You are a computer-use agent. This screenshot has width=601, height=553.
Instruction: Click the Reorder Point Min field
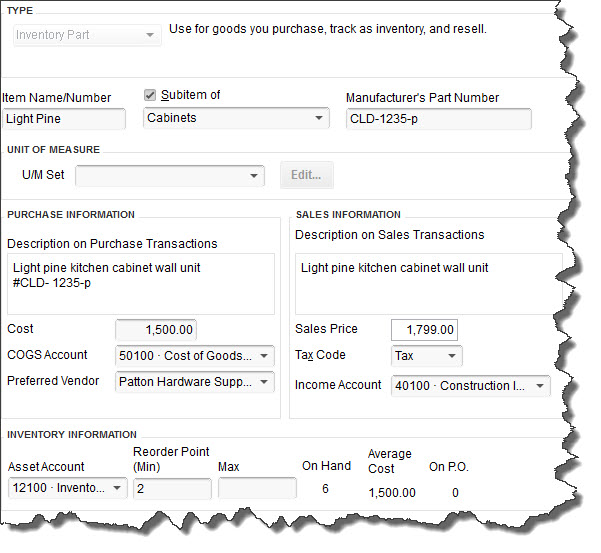(x=172, y=489)
